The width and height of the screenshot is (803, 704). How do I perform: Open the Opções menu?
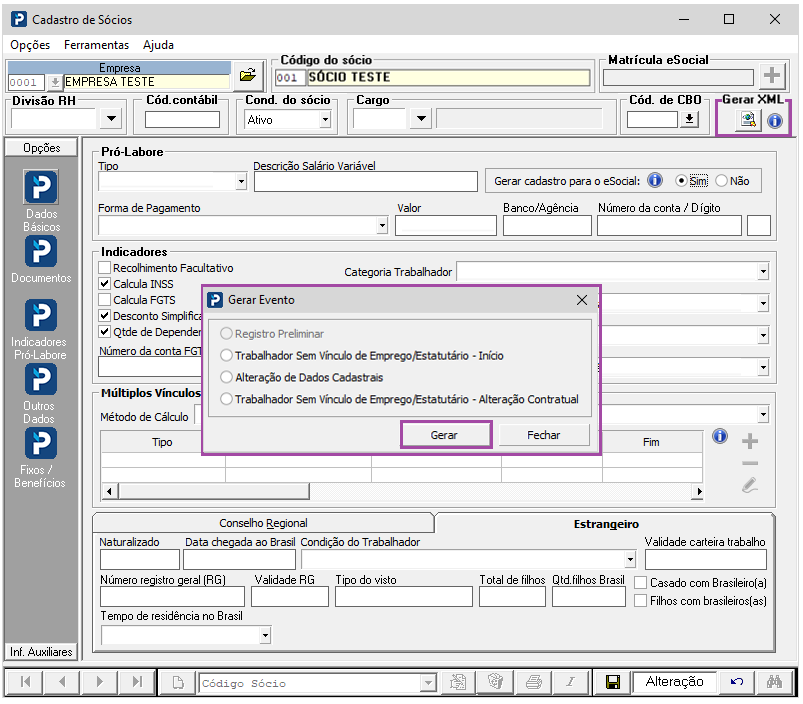pos(30,45)
